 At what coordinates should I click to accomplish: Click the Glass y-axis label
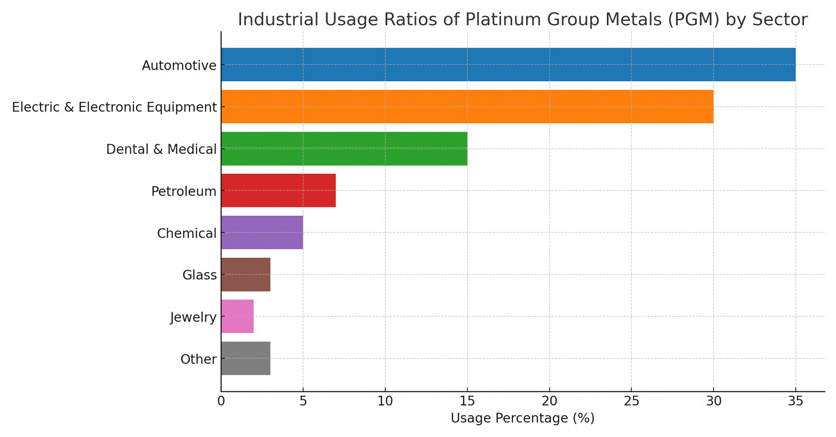click(x=199, y=276)
